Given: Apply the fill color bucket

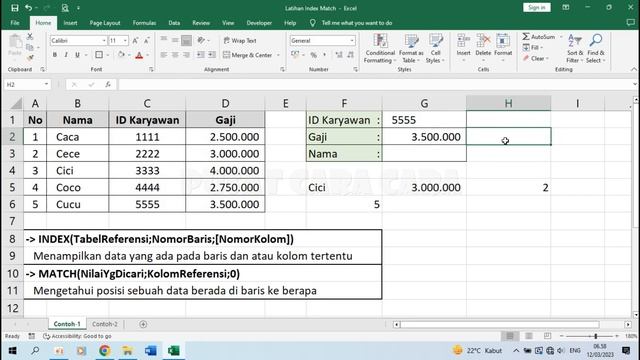Looking at the screenshot, I should pyautogui.click(x=121, y=55).
